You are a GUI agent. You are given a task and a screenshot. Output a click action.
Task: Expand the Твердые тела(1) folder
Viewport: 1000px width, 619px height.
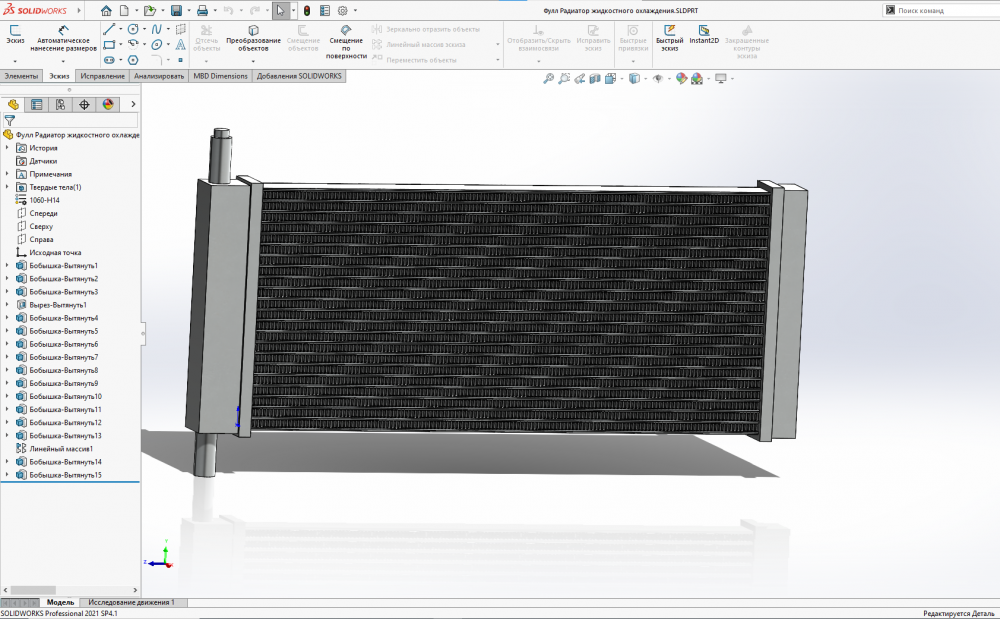coord(7,187)
